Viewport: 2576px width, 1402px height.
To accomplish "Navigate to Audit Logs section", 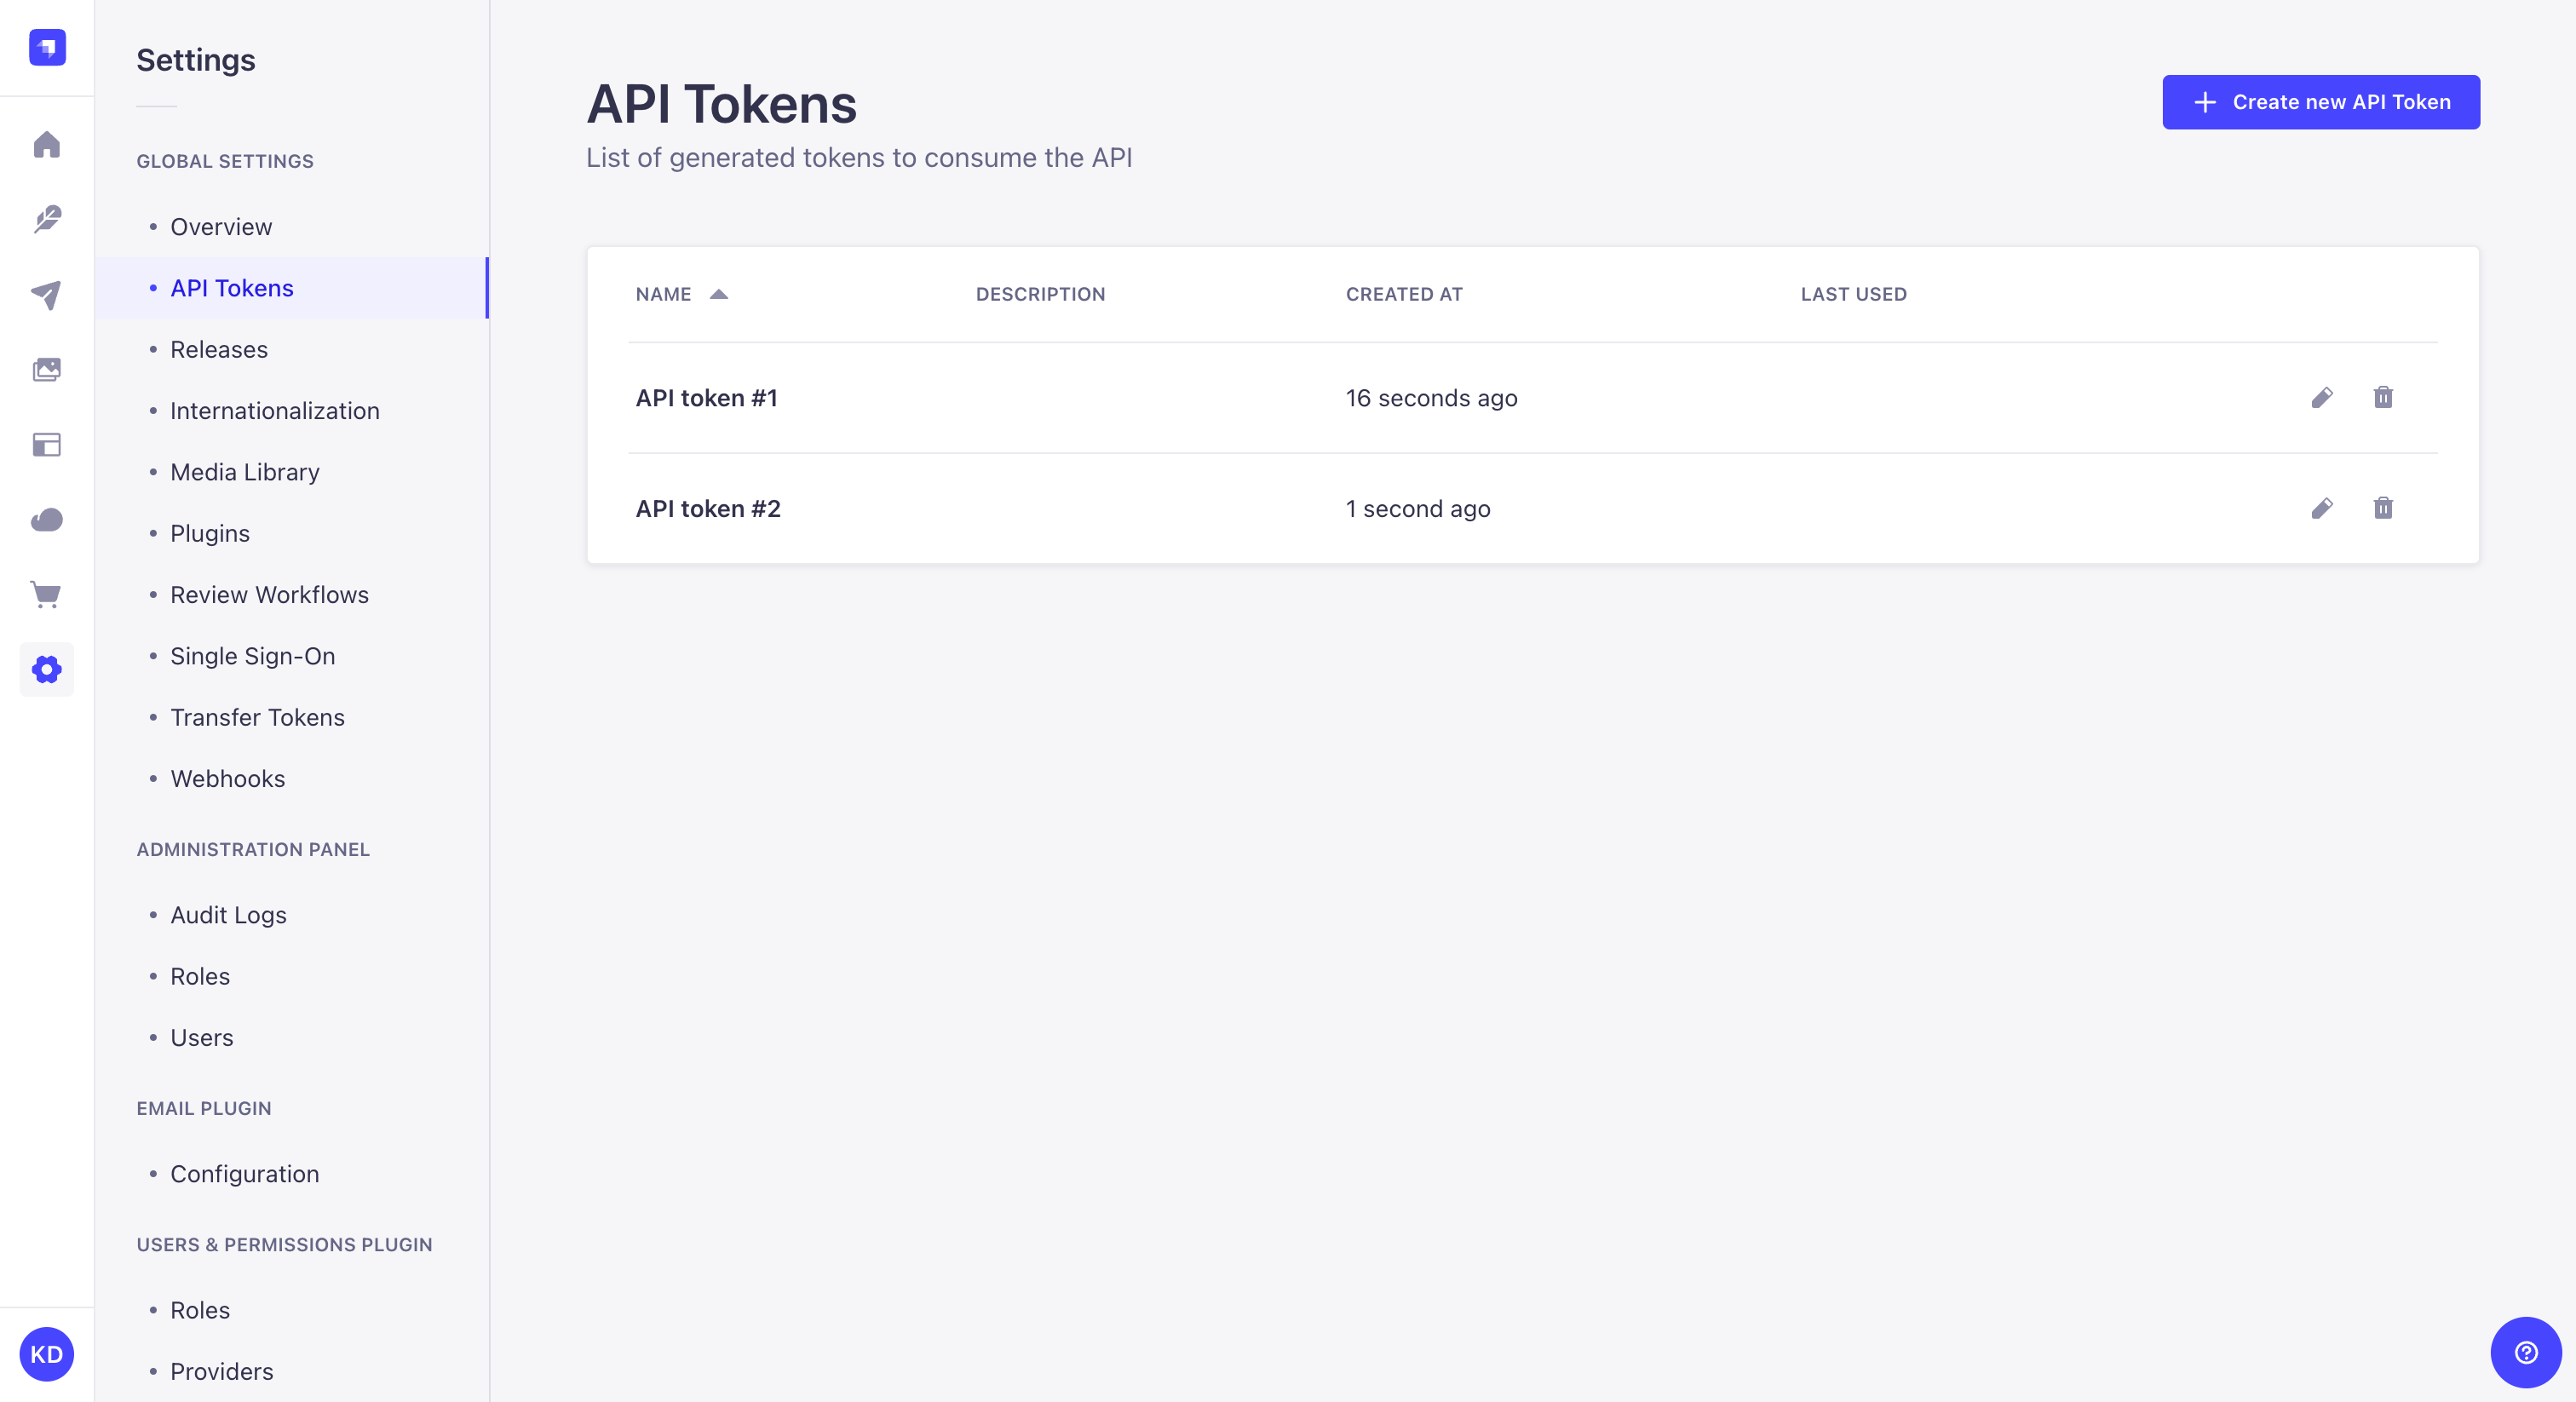I will 228,915.
